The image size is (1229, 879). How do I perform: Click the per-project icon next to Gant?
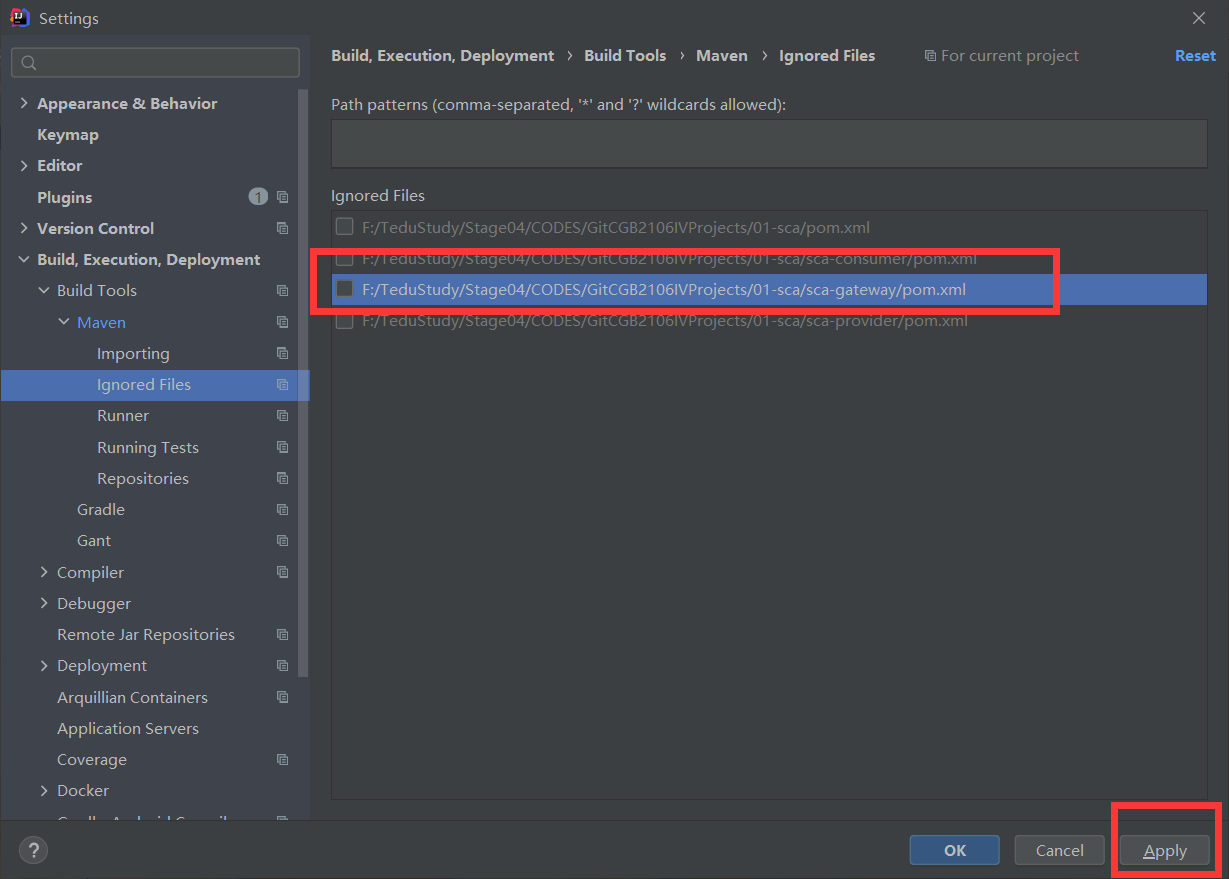282,540
